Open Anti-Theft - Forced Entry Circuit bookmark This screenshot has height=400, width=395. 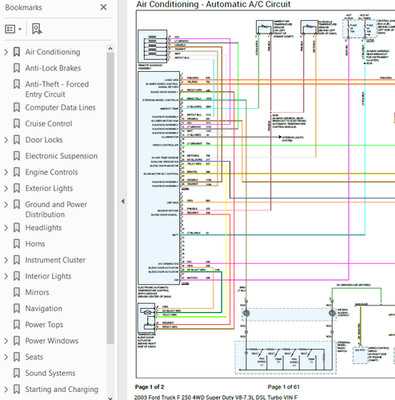tap(57, 89)
